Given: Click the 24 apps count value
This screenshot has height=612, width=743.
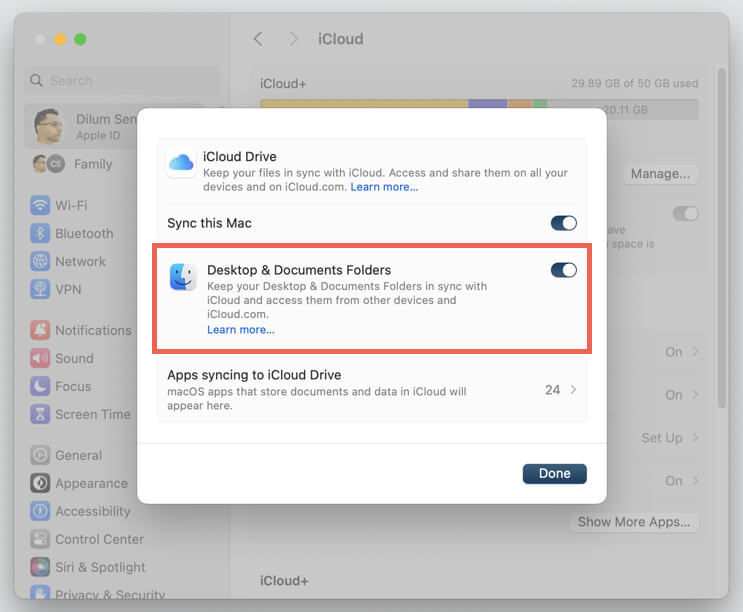Looking at the screenshot, I should (553, 390).
